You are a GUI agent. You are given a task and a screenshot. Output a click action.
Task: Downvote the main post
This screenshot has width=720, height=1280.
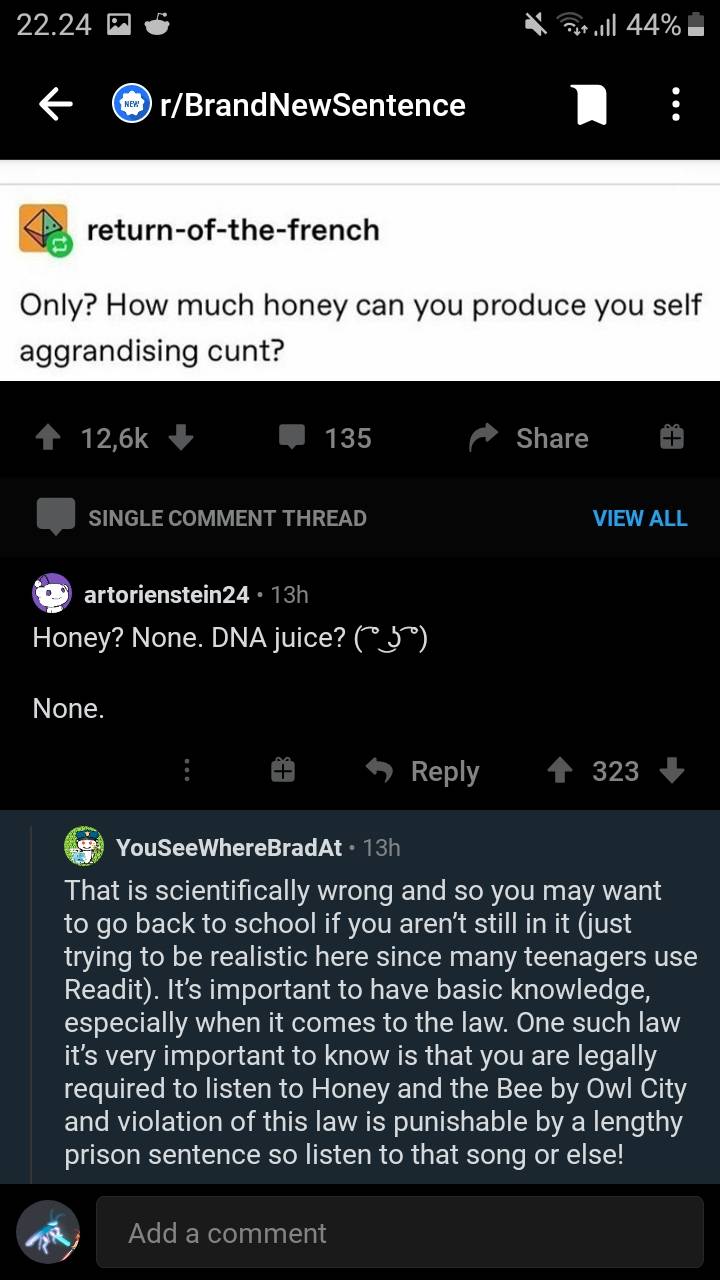[180, 438]
